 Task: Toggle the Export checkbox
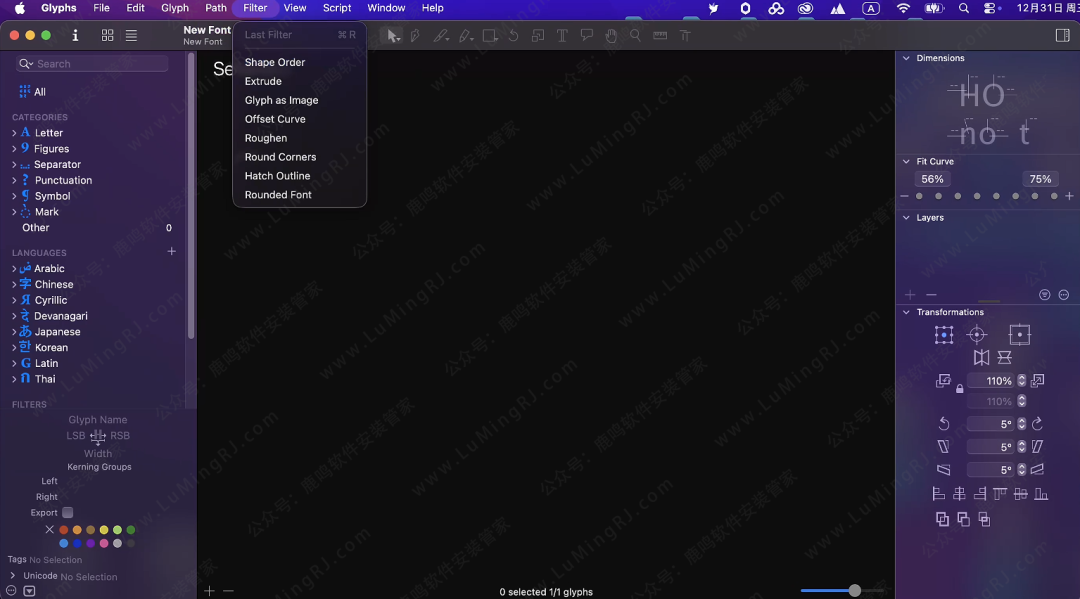pyautogui.click(x=68, y=512)
